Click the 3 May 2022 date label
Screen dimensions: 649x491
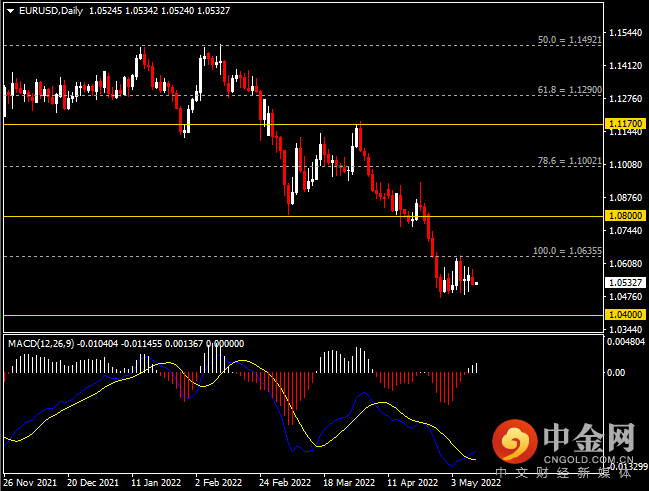coord(476,483)
